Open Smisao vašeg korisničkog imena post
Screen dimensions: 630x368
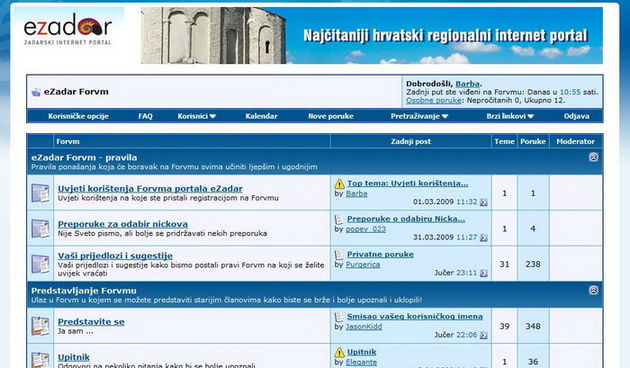tap(415, 317)
